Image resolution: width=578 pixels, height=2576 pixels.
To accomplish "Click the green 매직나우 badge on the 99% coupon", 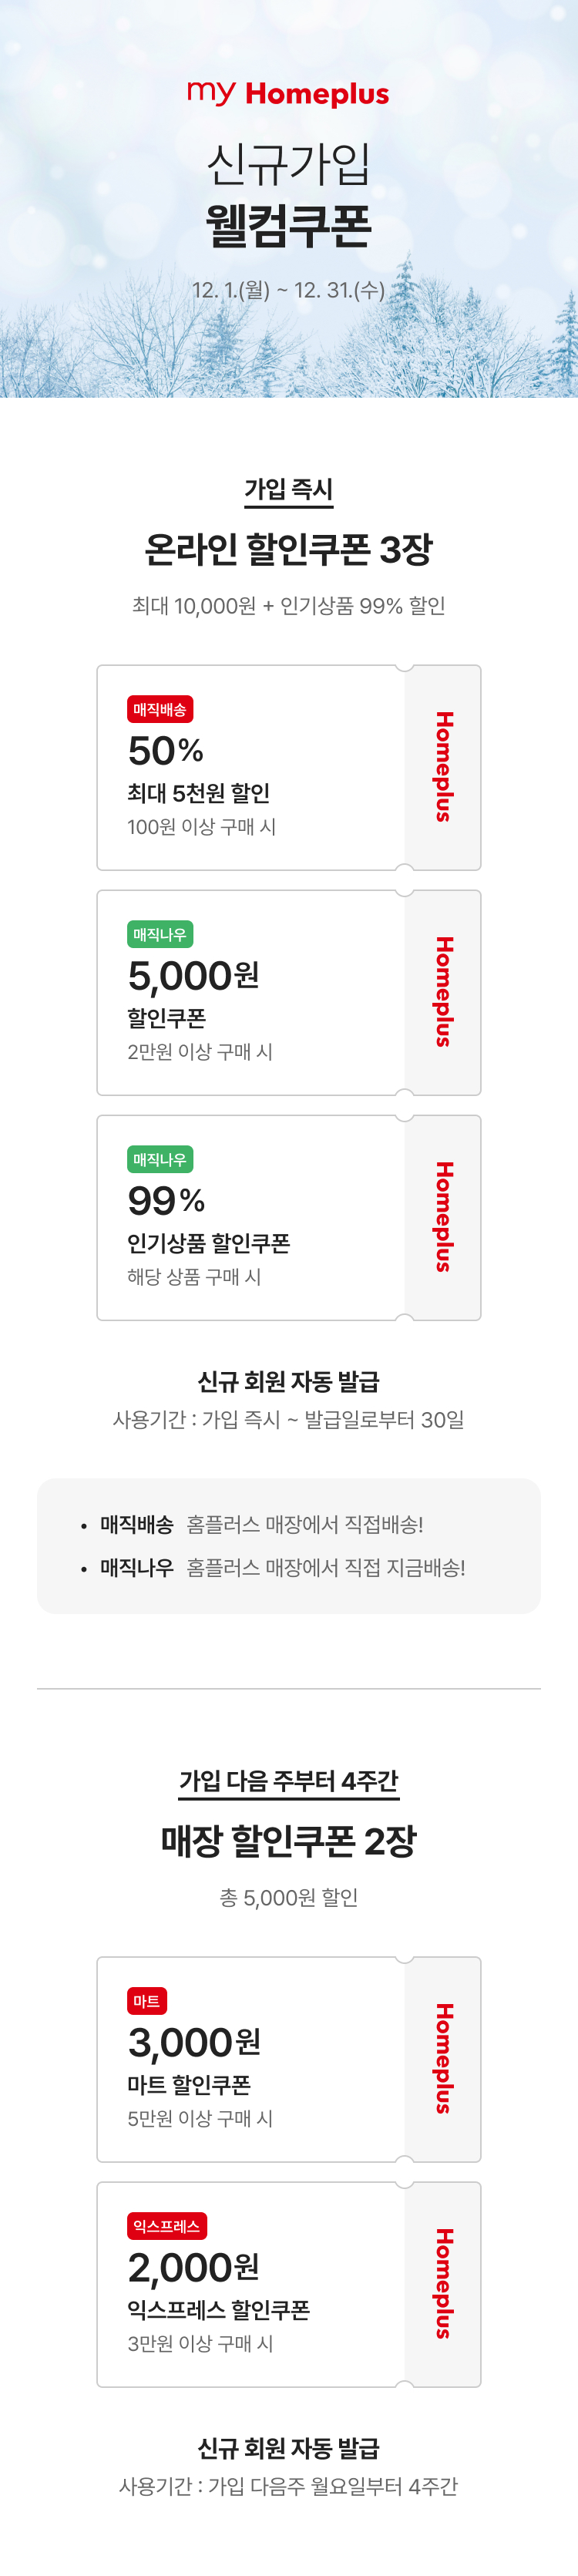I will click(x=160, y=1159).
